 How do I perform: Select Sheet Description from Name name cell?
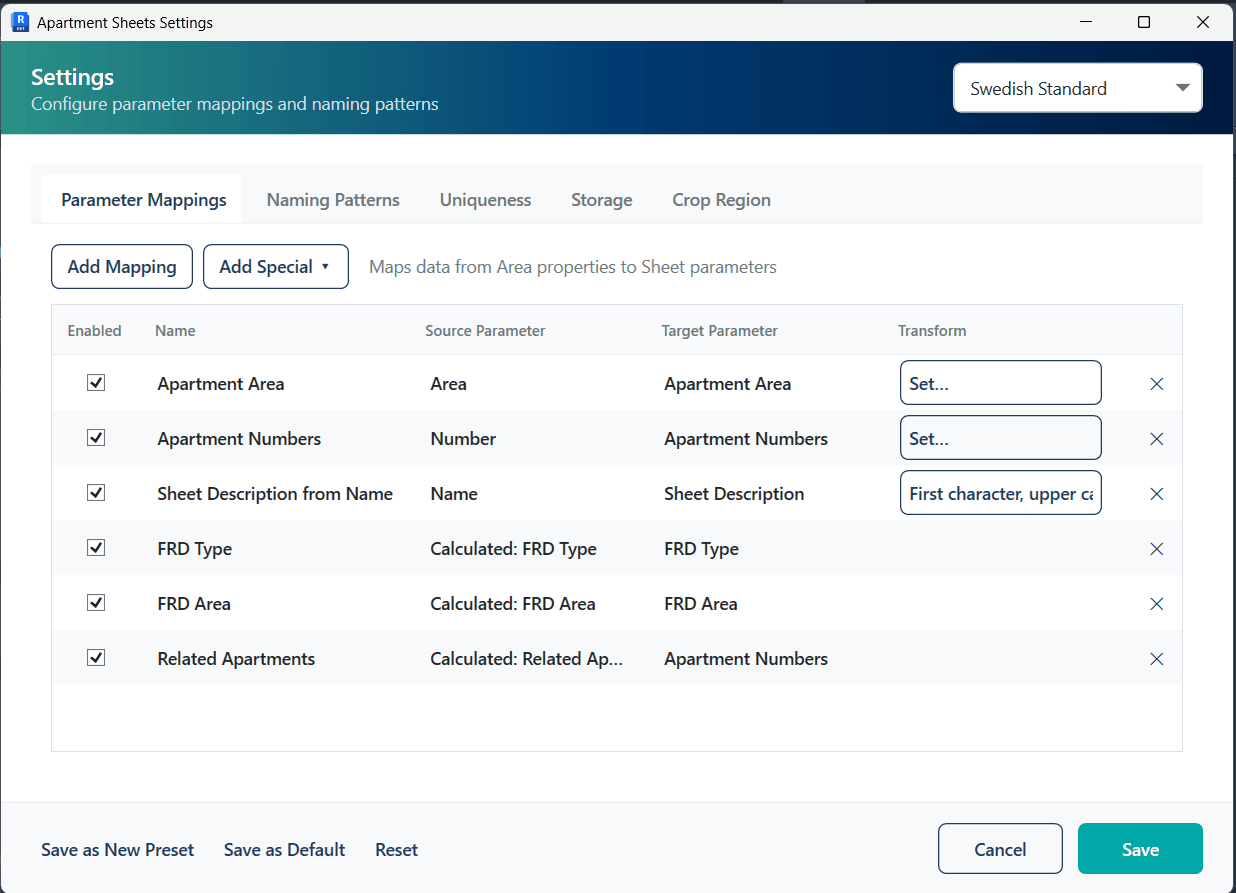[x=275, y=494]
